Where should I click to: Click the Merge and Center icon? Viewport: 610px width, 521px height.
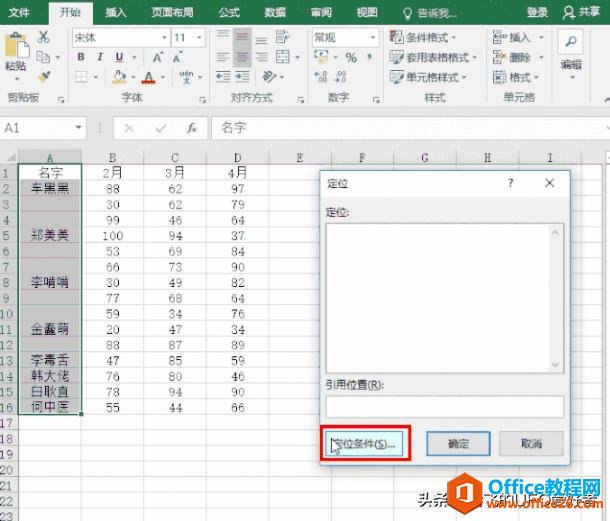click(282, 57)
